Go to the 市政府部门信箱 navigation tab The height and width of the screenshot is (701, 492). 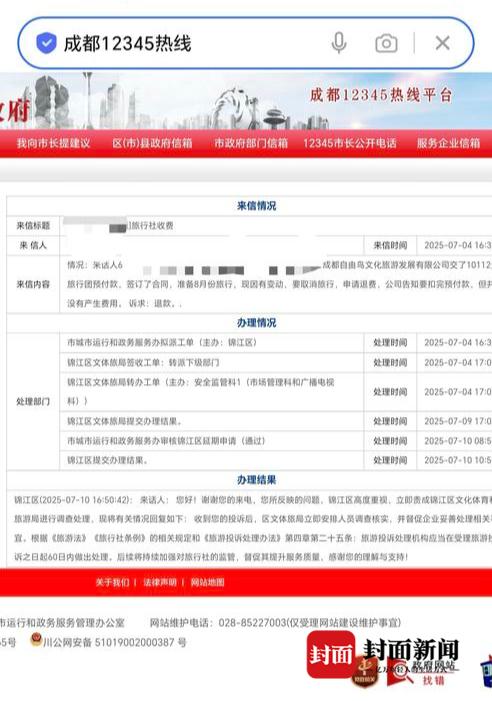click(251, 144)
